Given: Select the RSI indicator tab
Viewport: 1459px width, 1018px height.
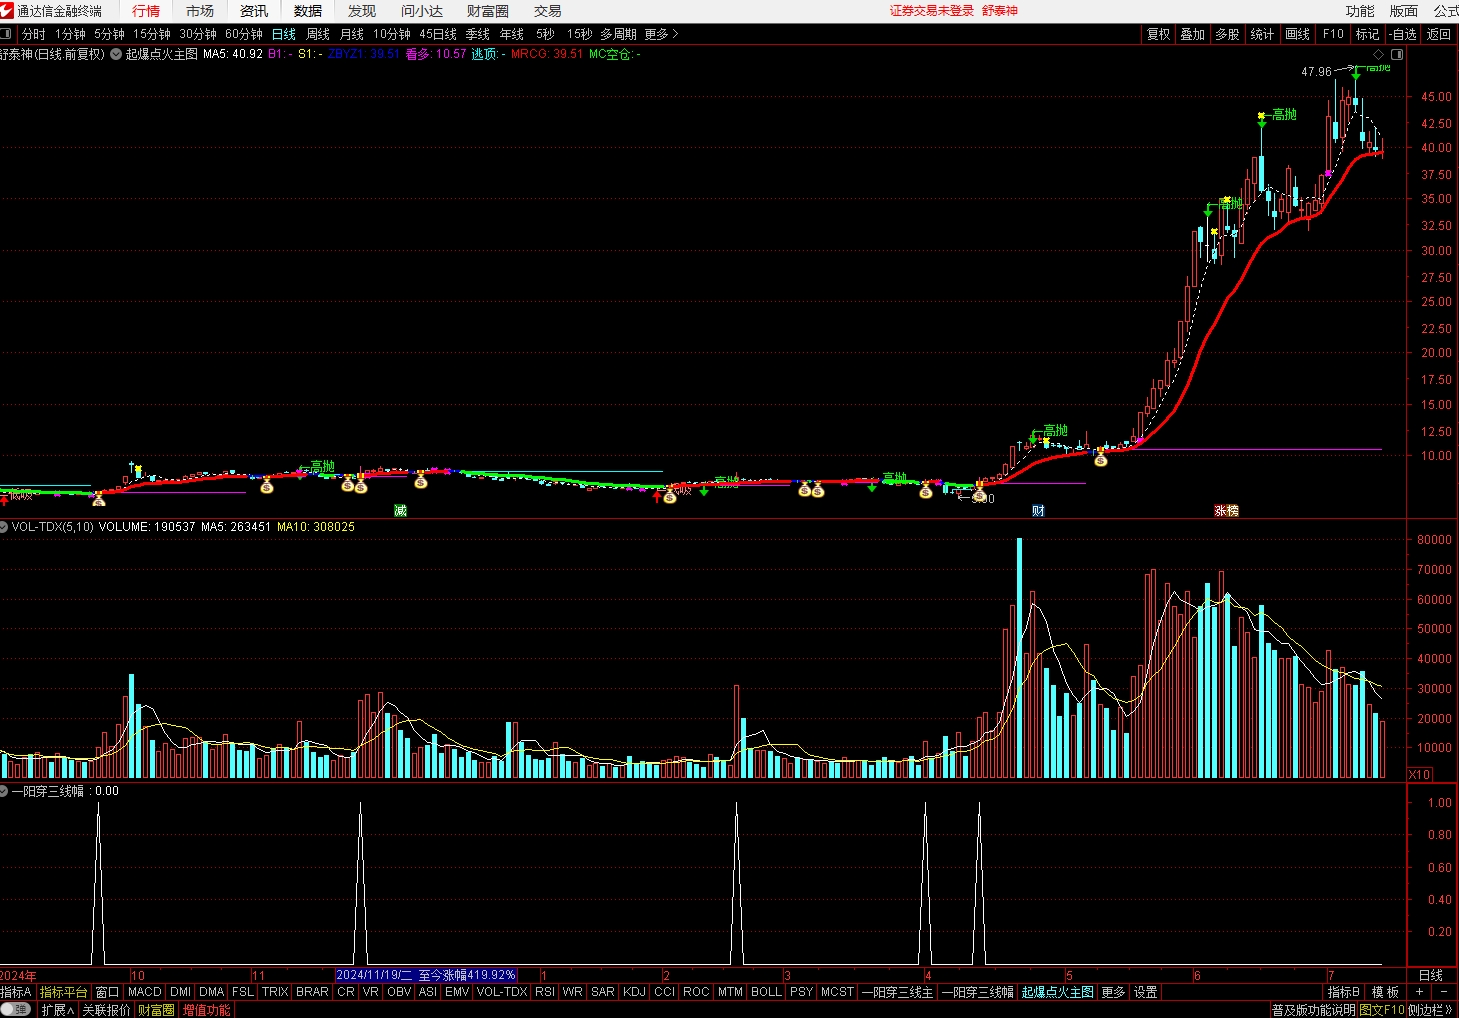Looking at the screenshot, I should click(545, 992).
